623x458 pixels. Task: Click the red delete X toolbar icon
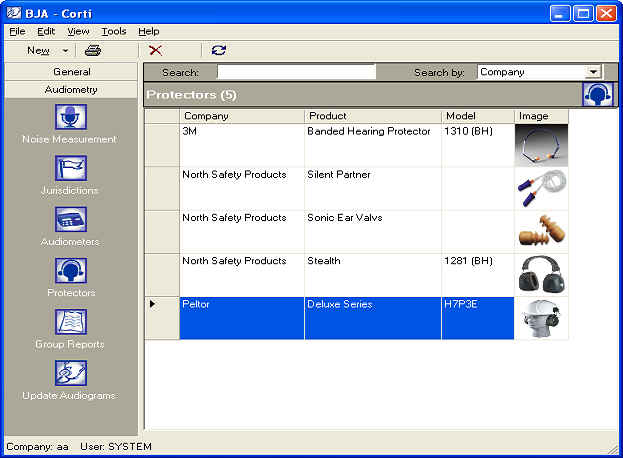pos(155,50)
